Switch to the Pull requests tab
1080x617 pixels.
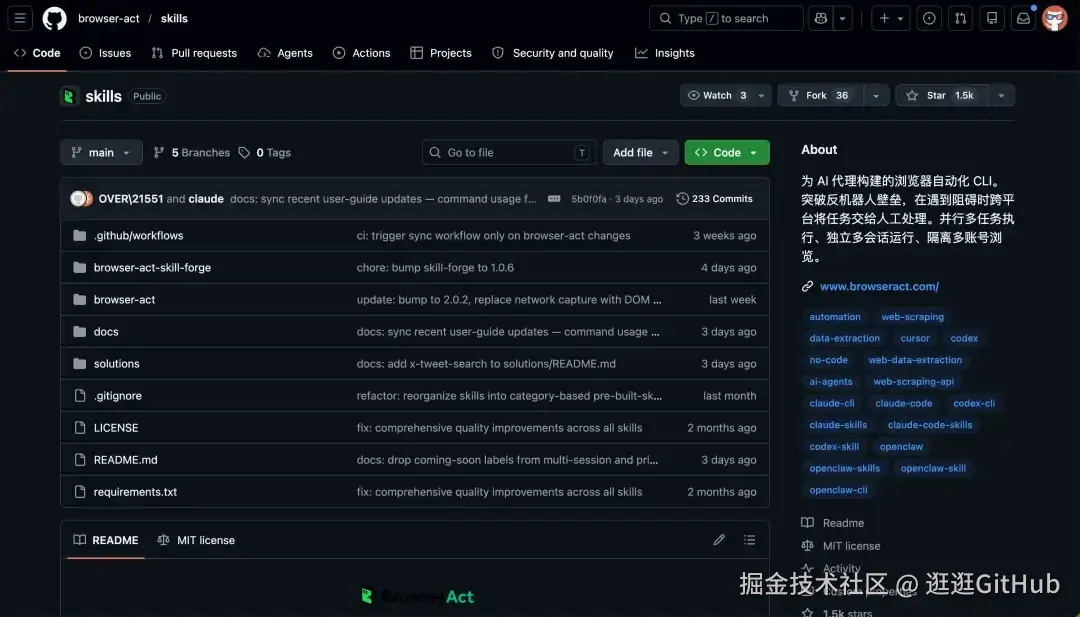pos(194,53)
